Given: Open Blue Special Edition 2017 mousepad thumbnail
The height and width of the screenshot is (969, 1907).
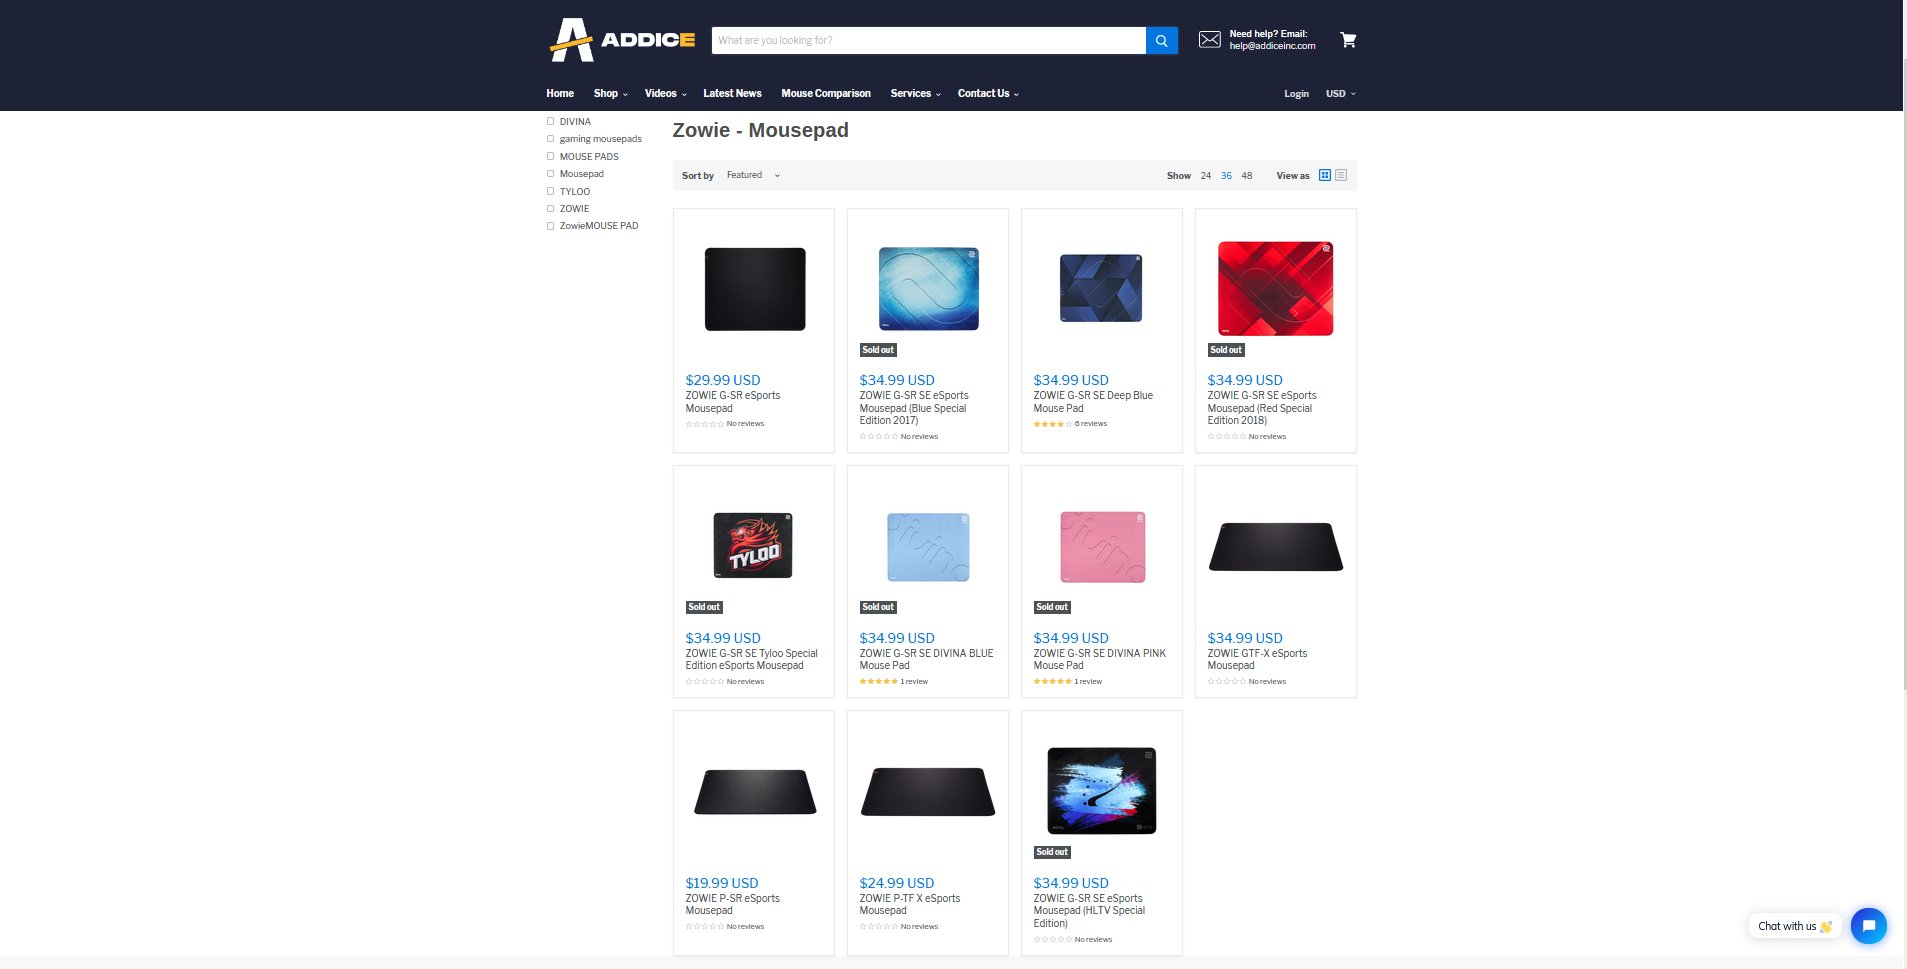Looking at the screenshot, I should tap(928, 289).
